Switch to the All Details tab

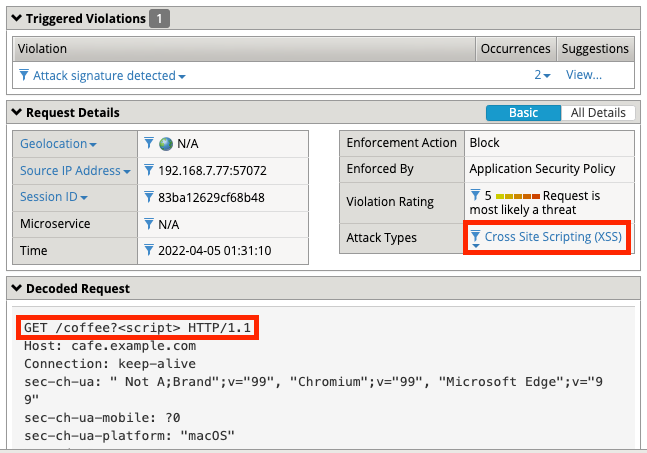click(598, 113)
